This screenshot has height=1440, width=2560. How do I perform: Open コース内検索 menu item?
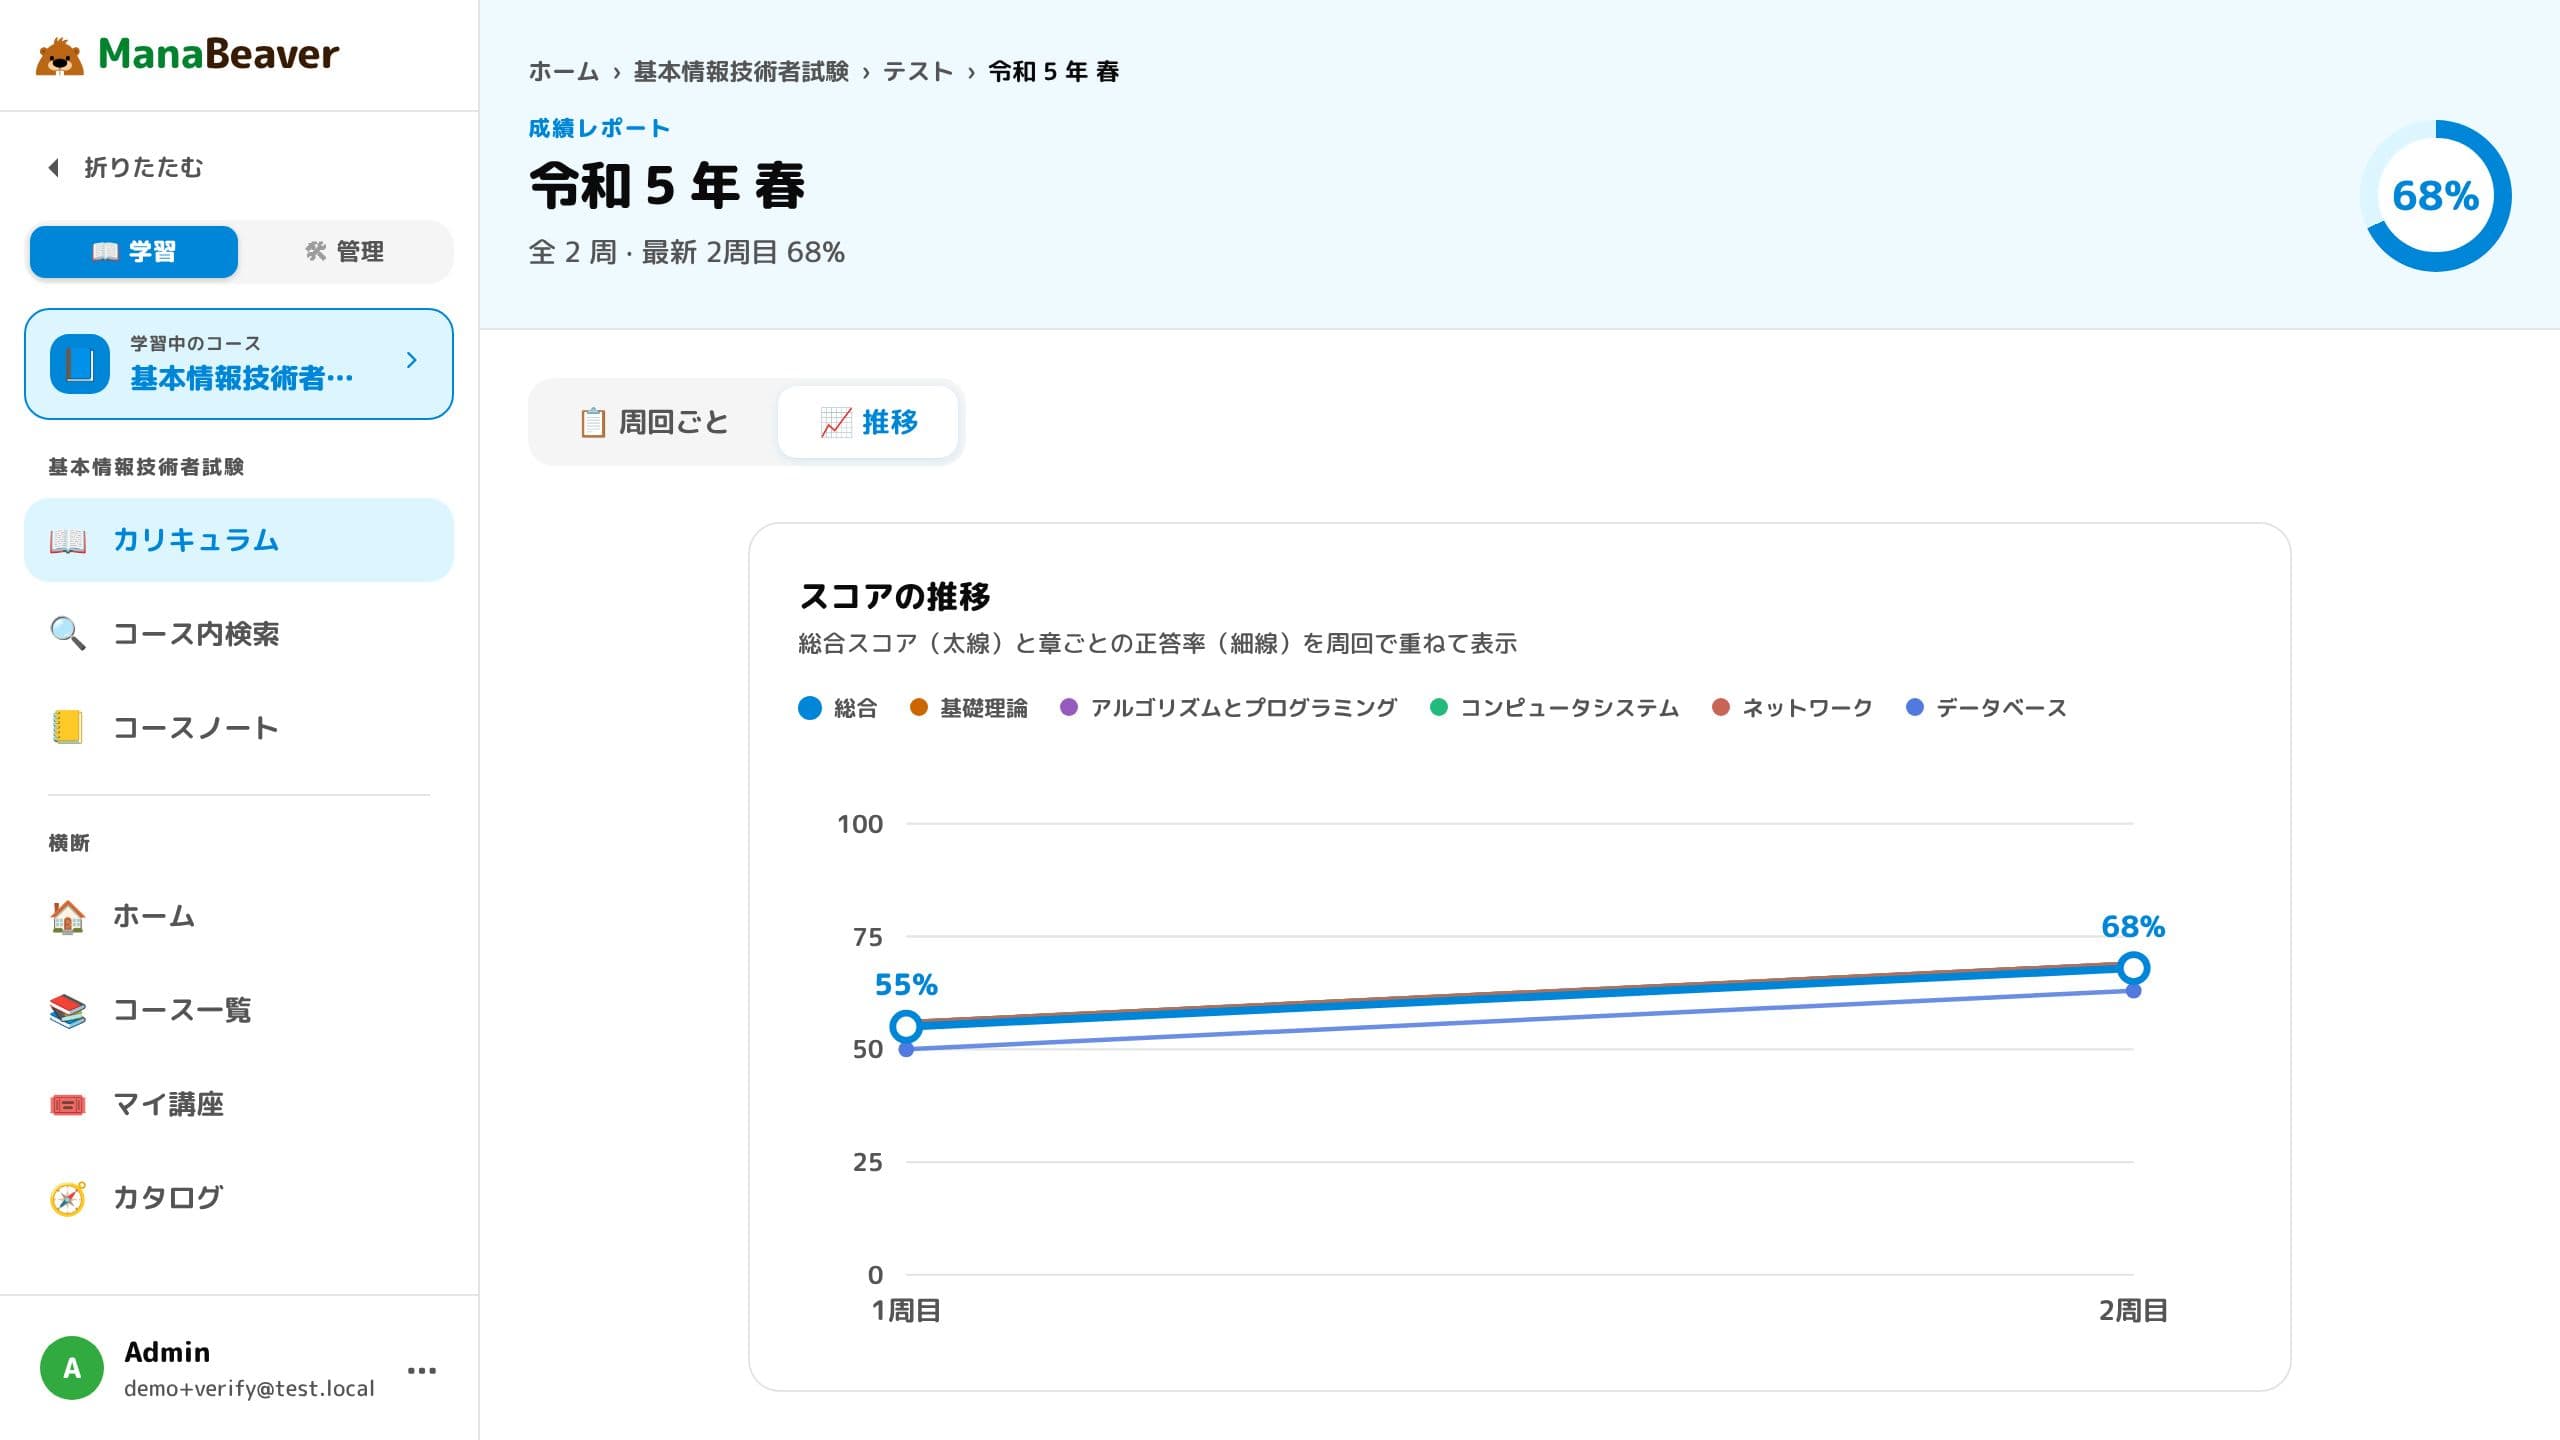pos(239,634)
